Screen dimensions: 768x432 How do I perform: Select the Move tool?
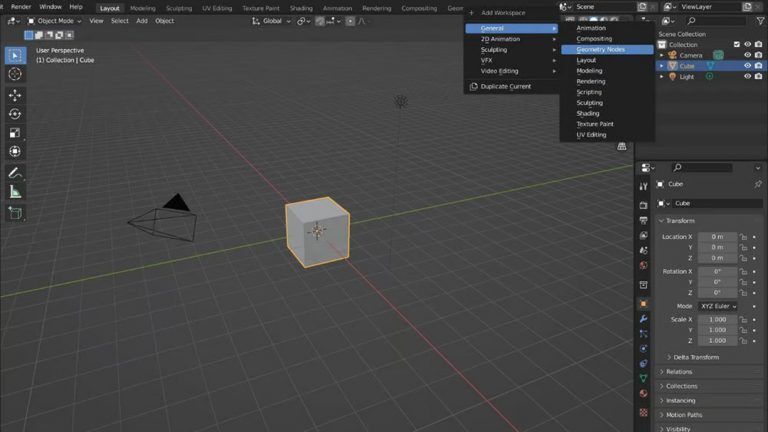[15, 95]
